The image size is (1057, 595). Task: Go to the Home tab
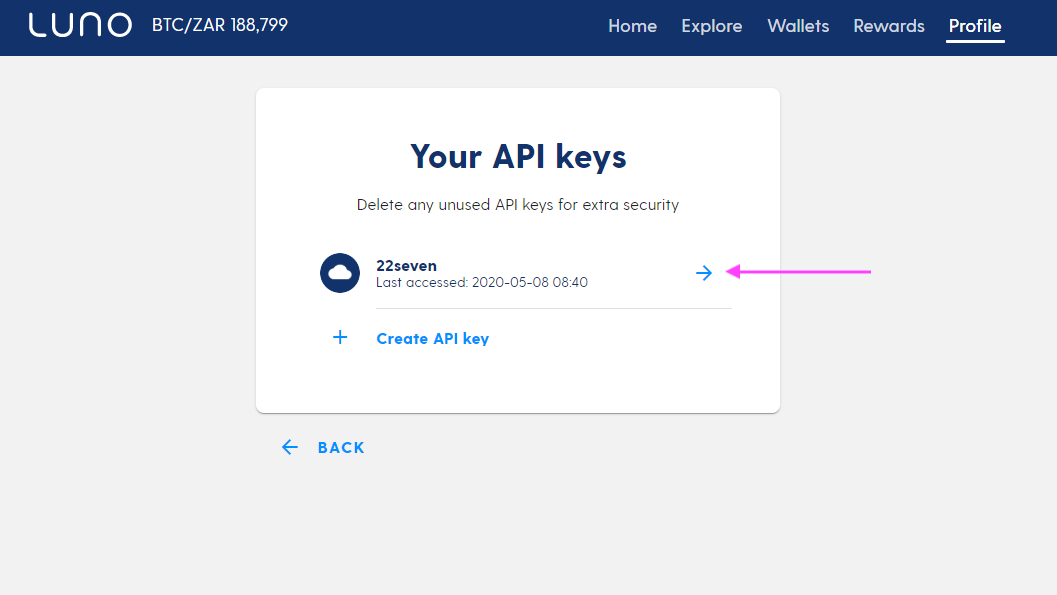632,26
